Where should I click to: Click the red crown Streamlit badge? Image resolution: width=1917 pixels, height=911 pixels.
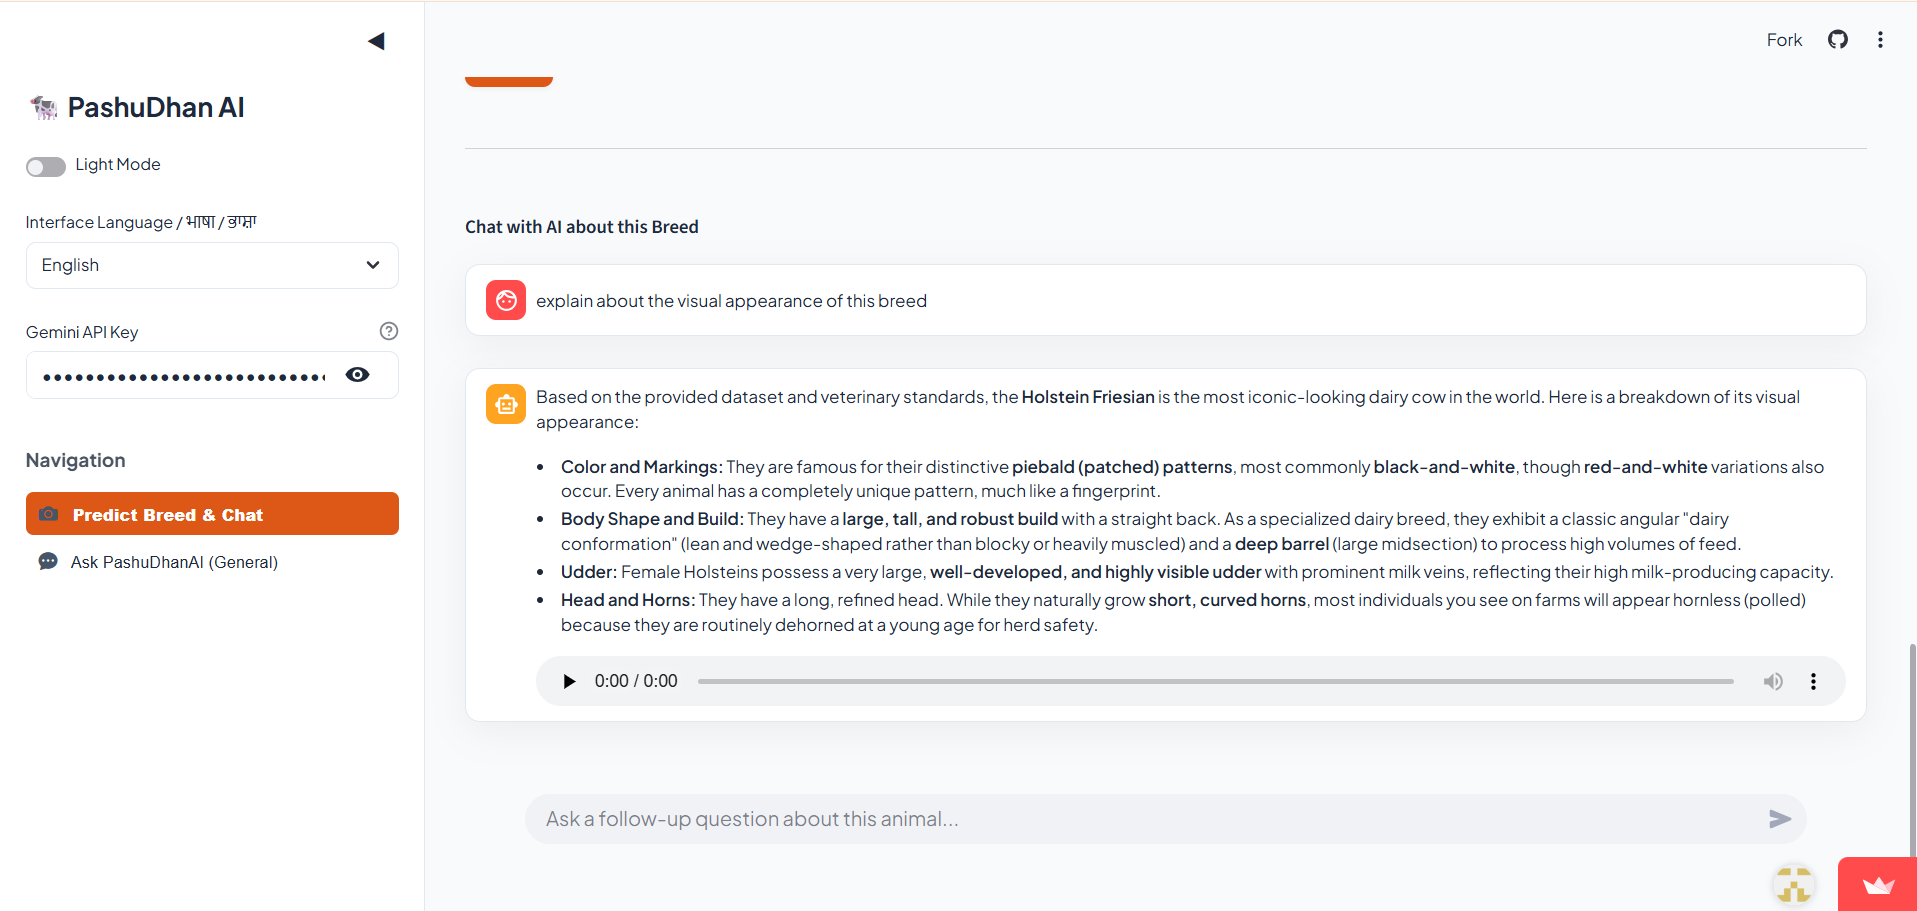coord(1878,884)
